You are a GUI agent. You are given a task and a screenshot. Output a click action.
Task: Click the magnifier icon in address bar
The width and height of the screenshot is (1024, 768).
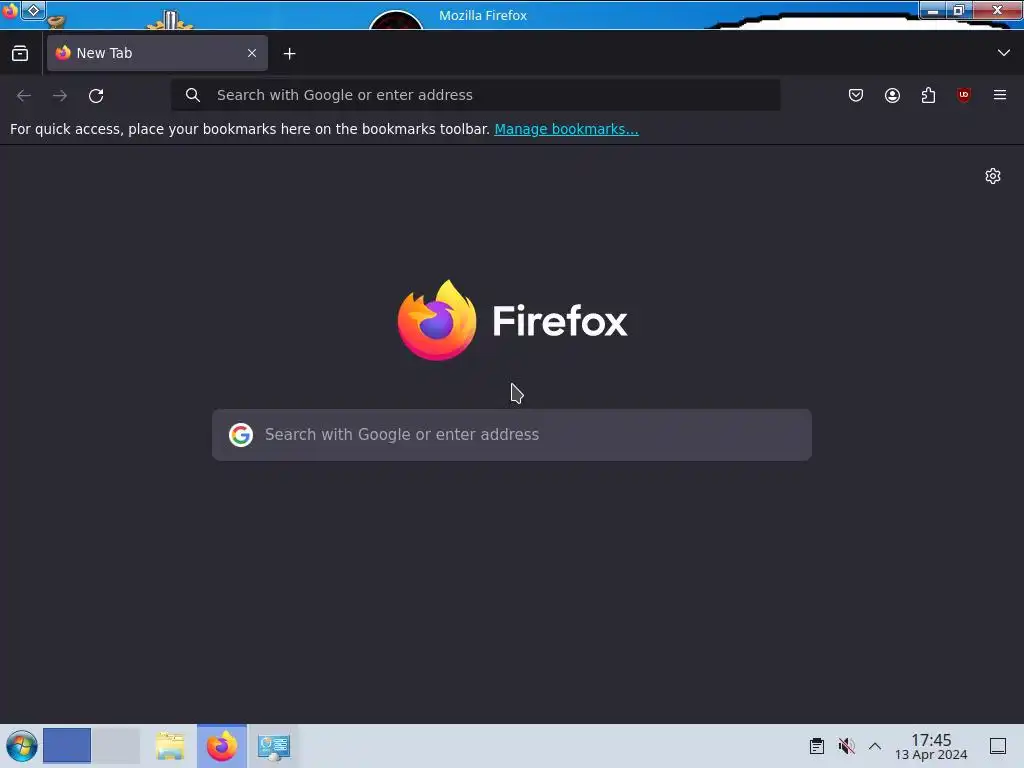(x=193, y=95)
